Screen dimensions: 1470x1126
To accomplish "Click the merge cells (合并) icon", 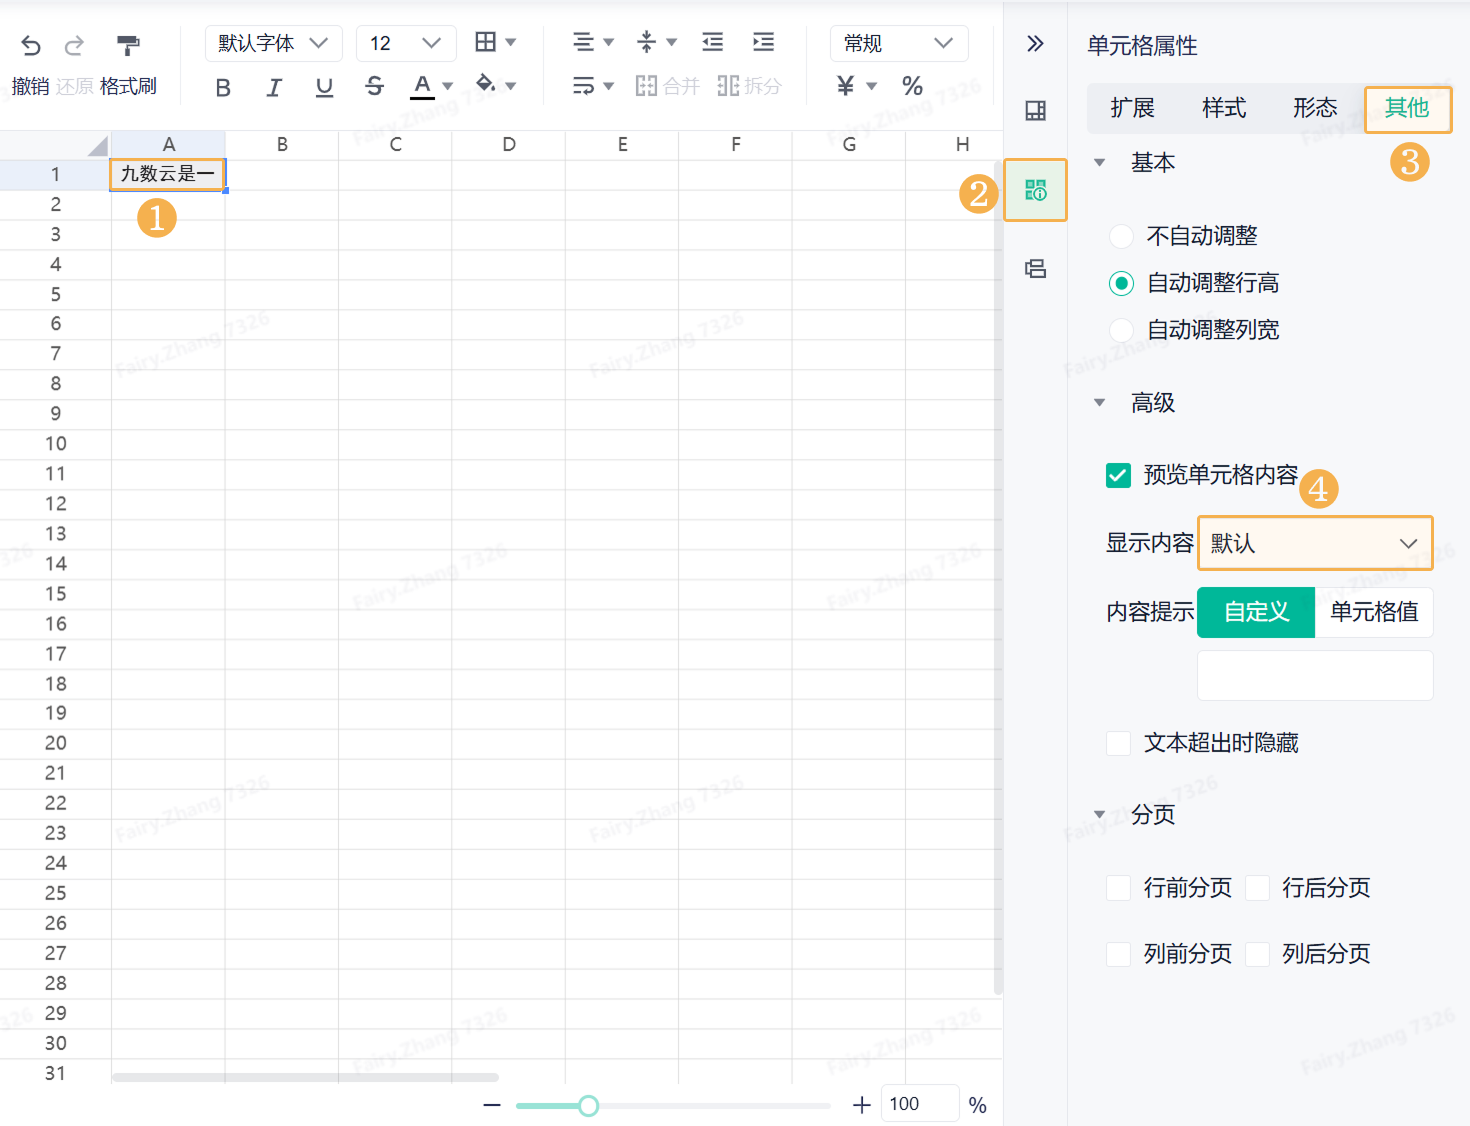I will tap(646, 86).
